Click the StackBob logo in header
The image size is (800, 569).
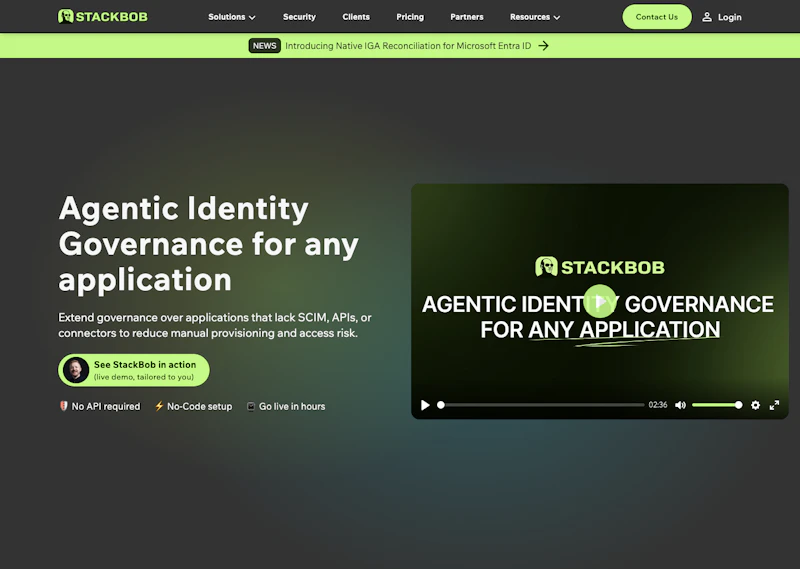(103, 16)
